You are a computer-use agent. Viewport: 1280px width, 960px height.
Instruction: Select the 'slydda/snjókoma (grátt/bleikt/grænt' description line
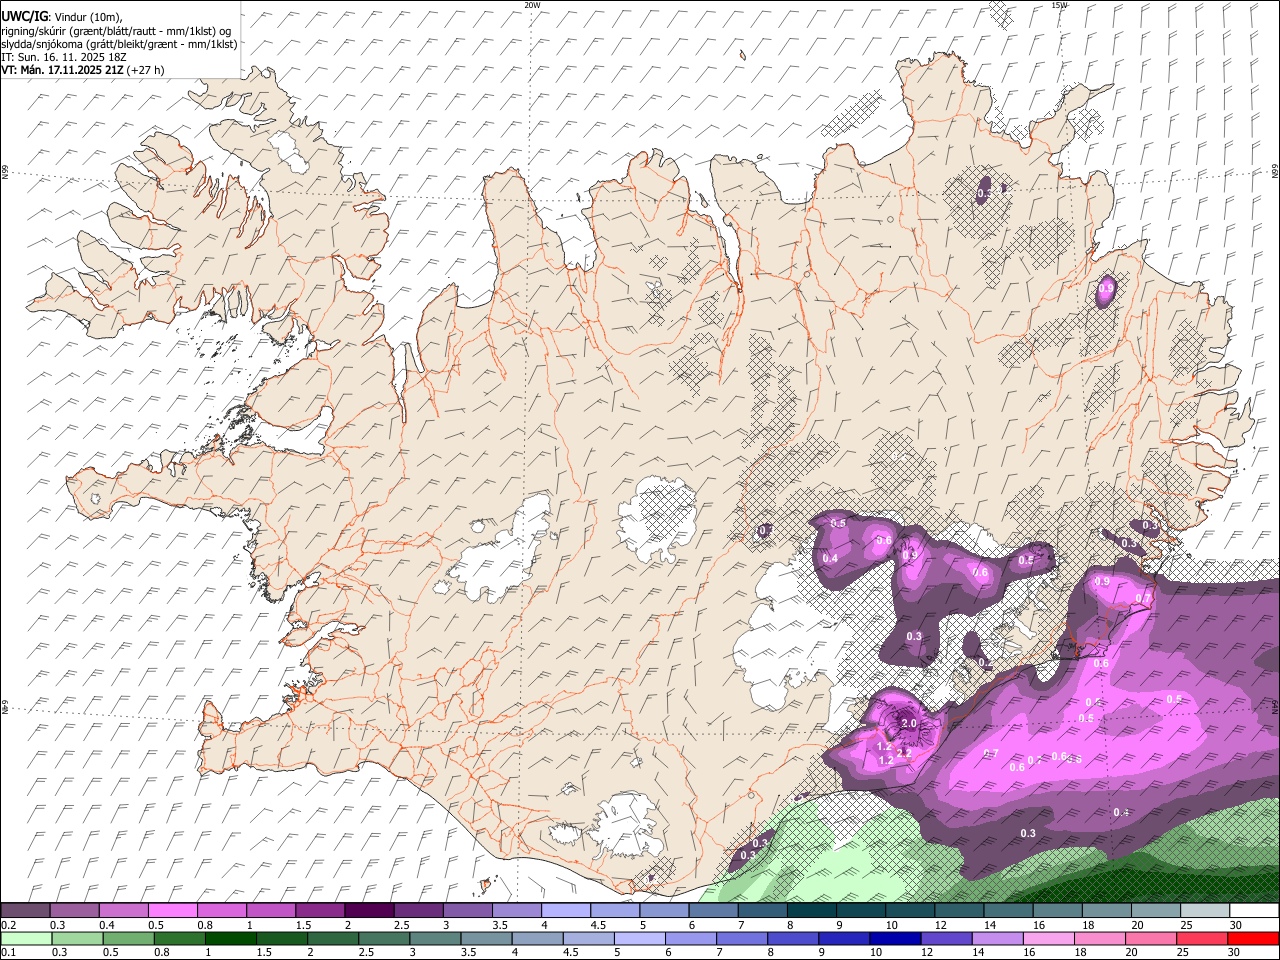(119, 44)
